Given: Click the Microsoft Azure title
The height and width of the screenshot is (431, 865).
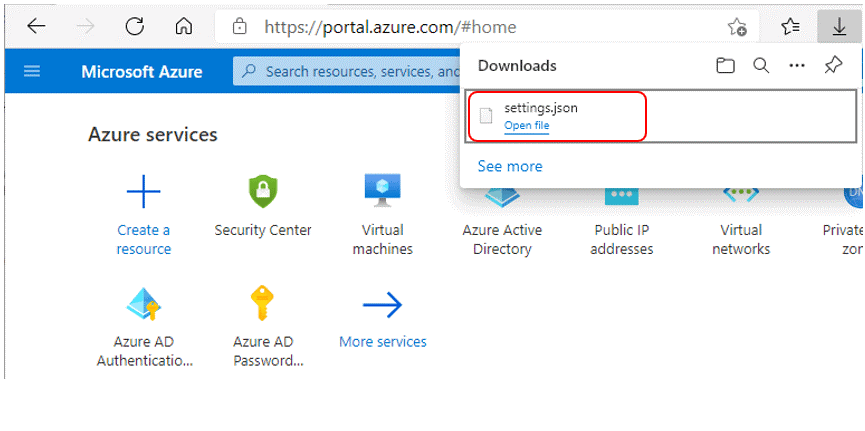Looking at the screenshot, I should pos(142,72).
